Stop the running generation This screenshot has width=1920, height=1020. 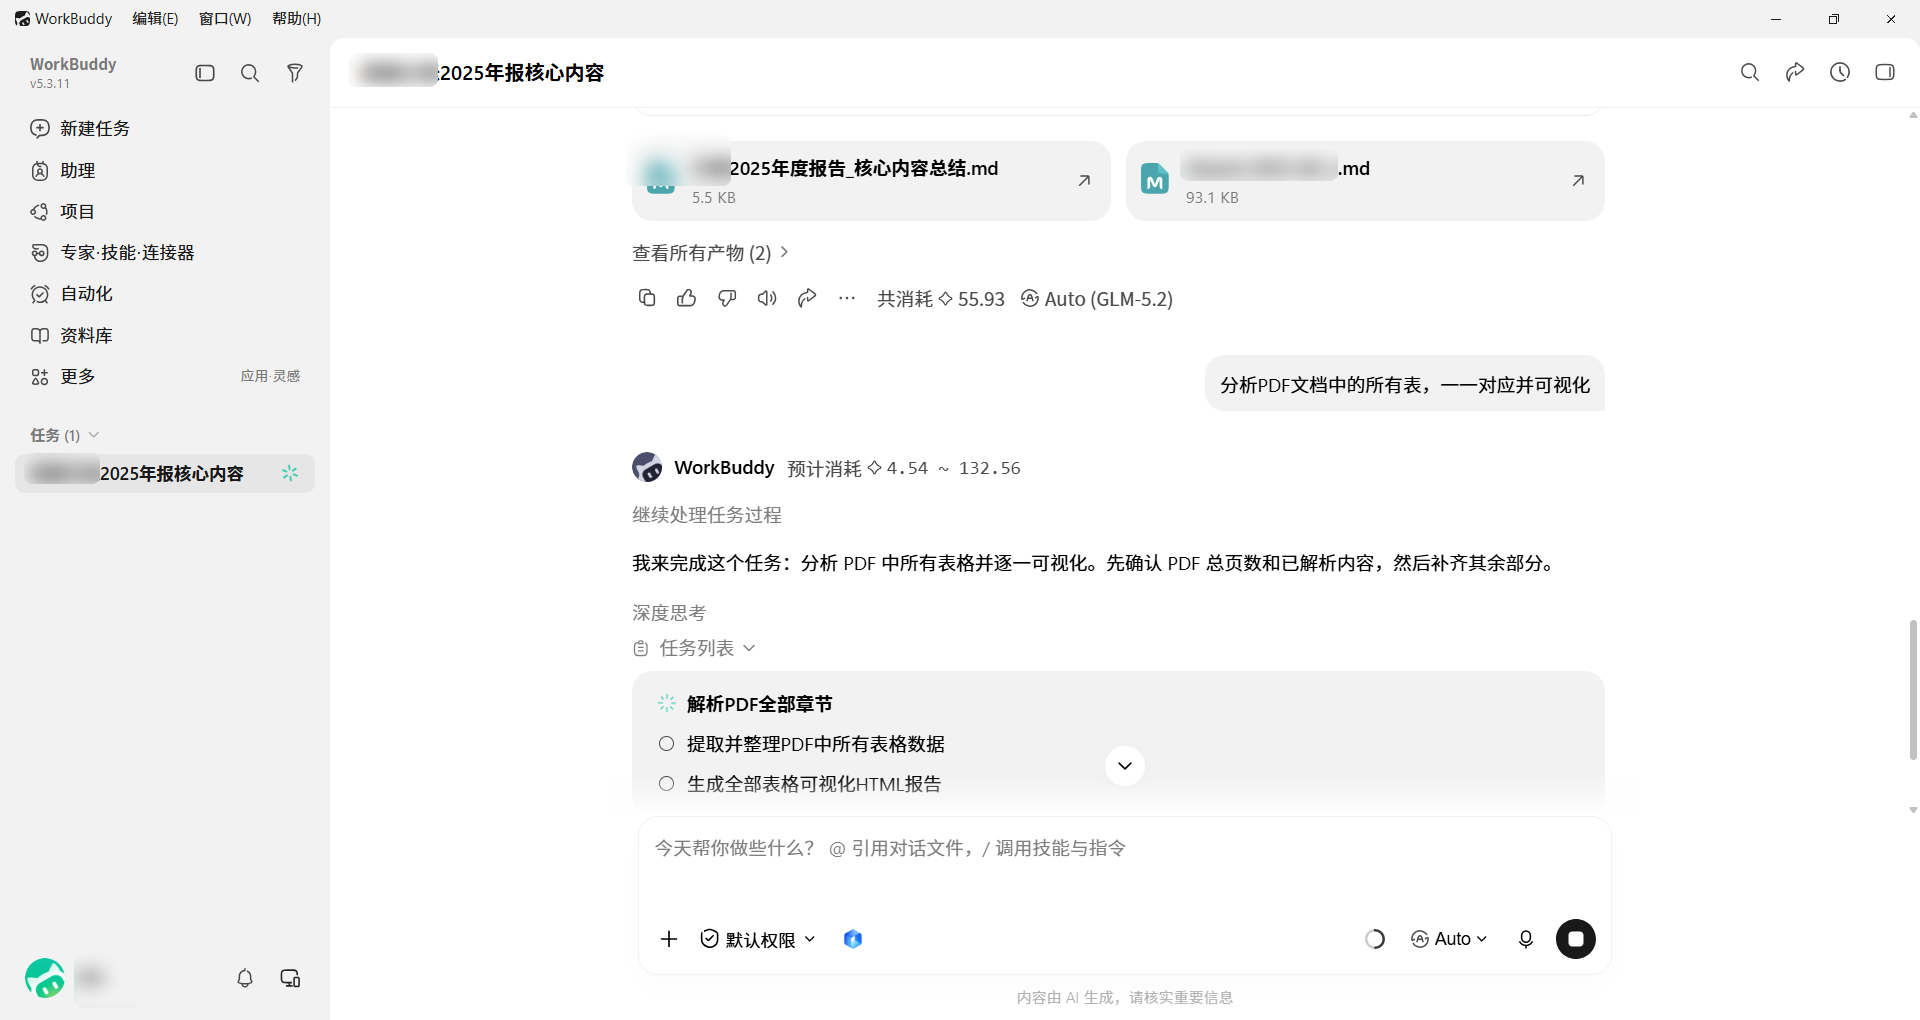1576,939
